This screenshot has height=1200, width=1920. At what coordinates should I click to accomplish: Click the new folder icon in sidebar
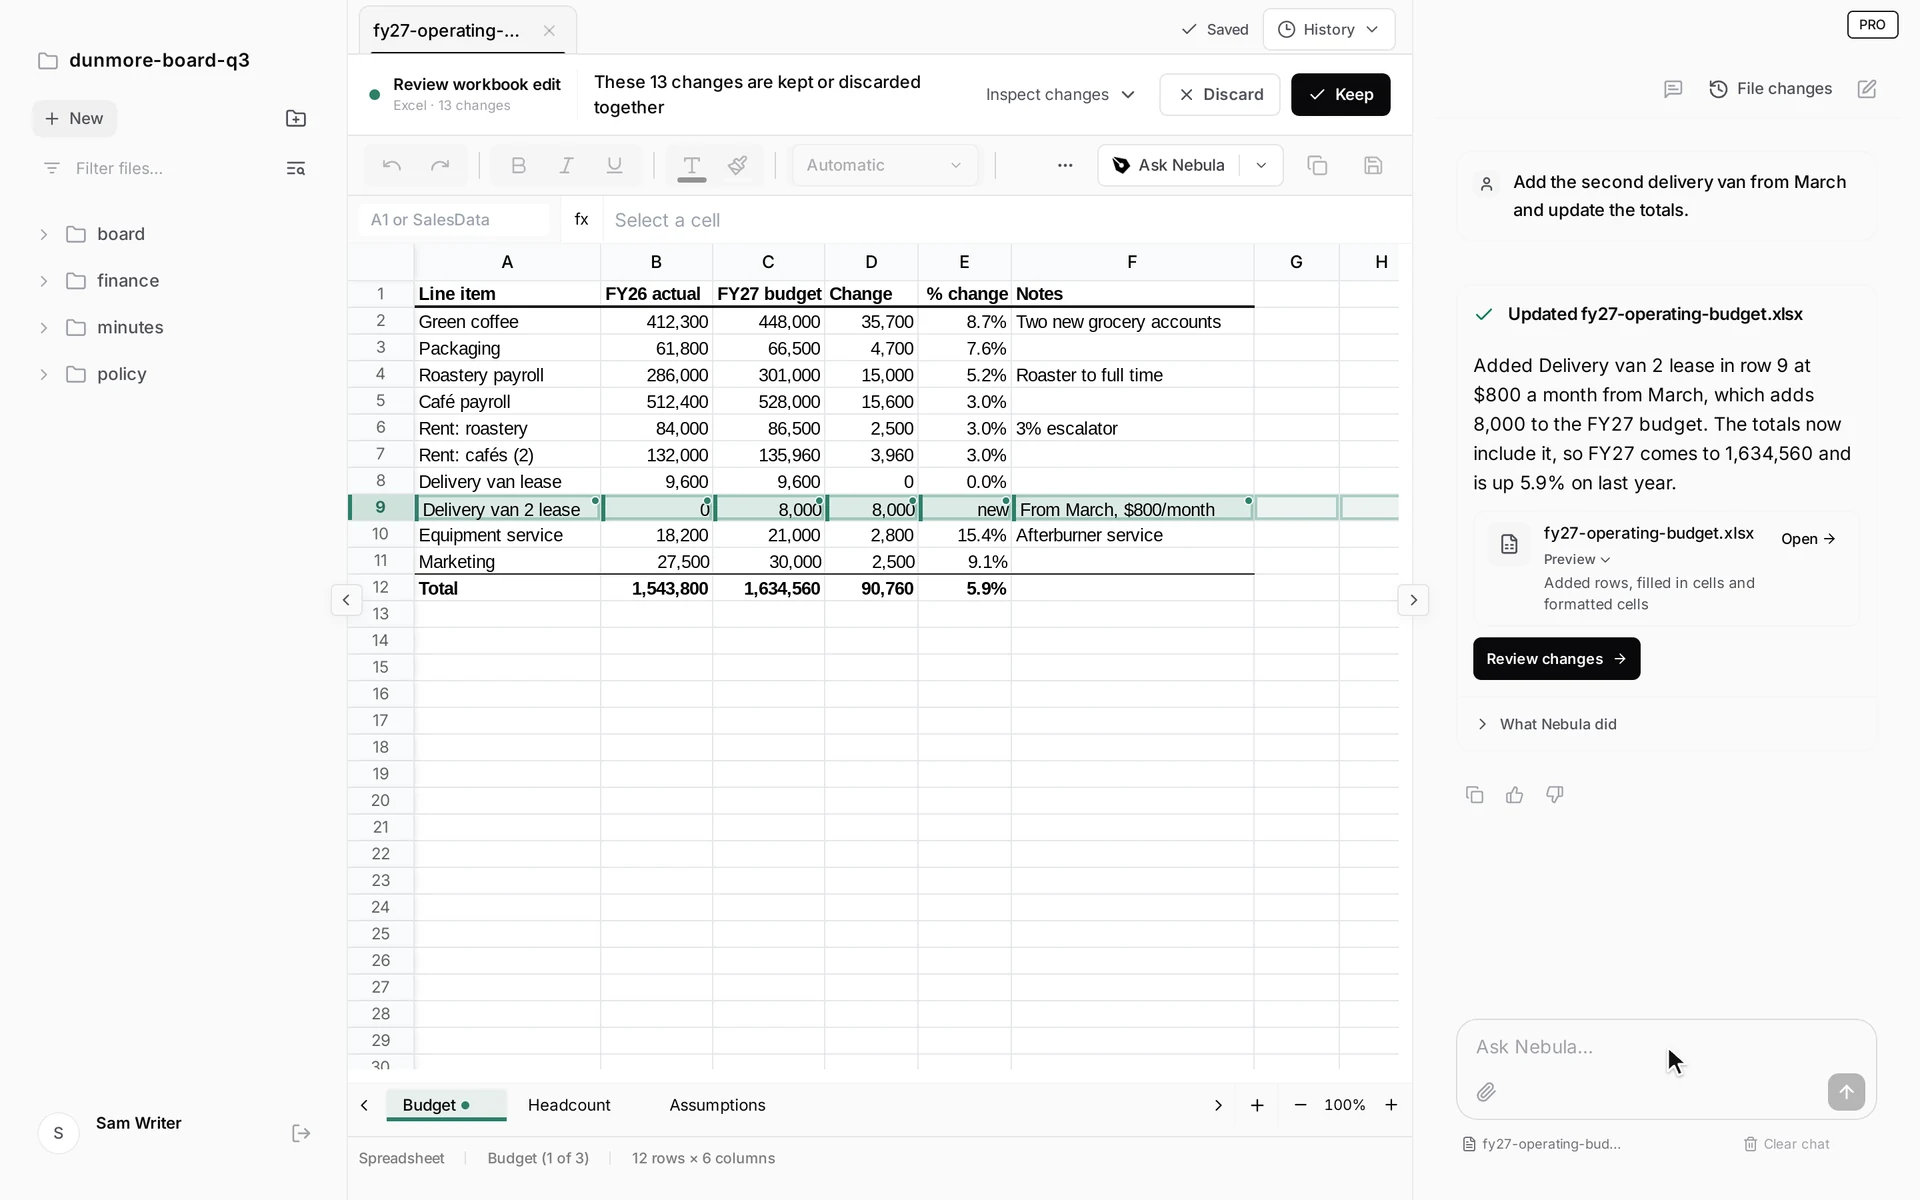coord(296,119)
